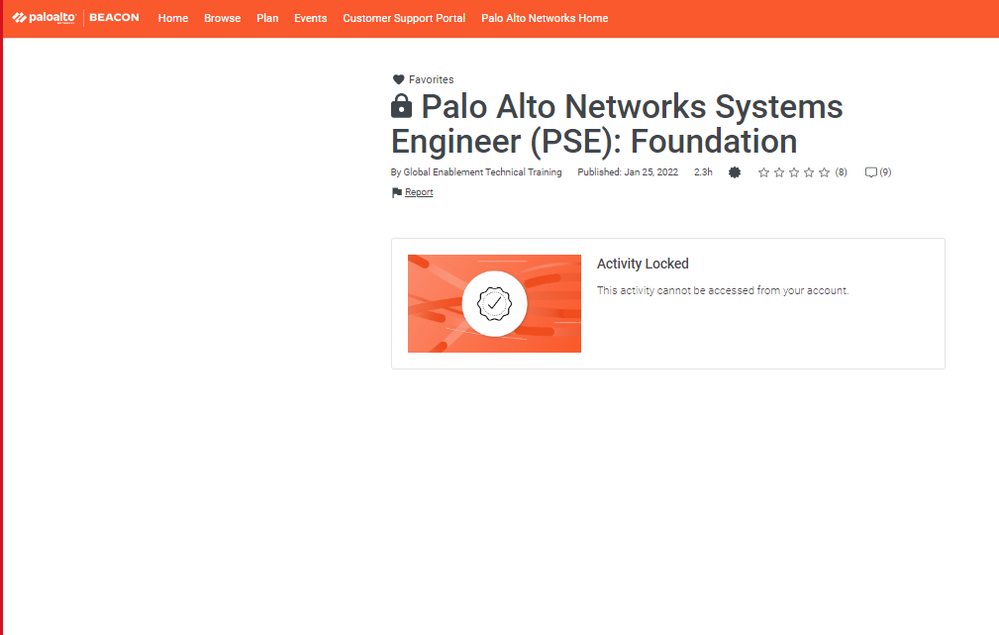This screenshot has height=635, width=999.
Task: Add course to Favorites via label
Action: 431,80
